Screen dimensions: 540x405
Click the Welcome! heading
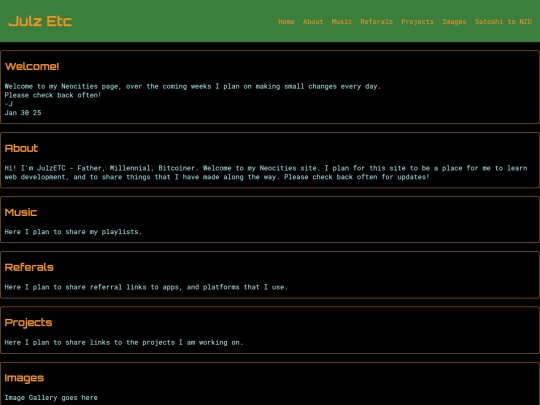tap(32, 66)
